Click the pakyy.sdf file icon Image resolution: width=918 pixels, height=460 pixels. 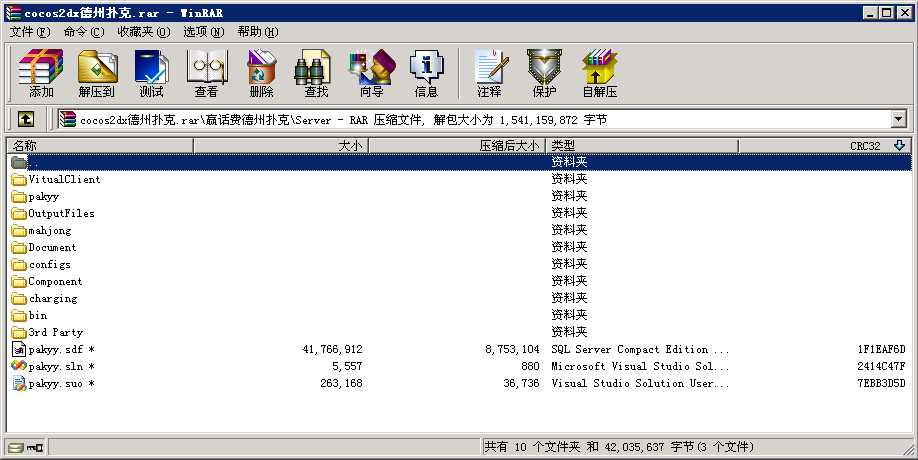click(x=19, y=349)
